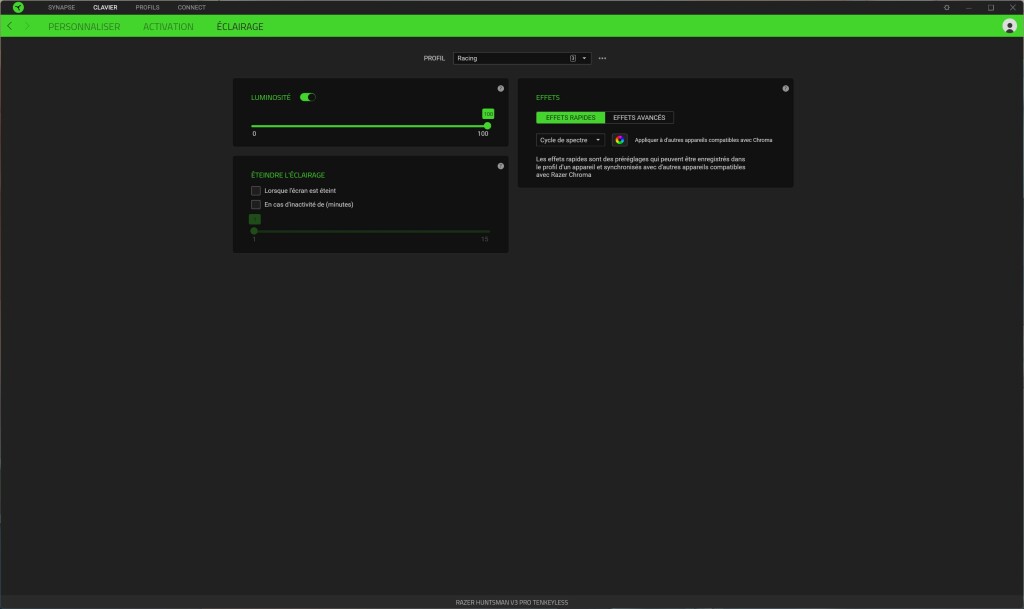The height and width of the screenshot is (609, 1024).
Task: Open help for the Effets panel
Action: [786, 88]
